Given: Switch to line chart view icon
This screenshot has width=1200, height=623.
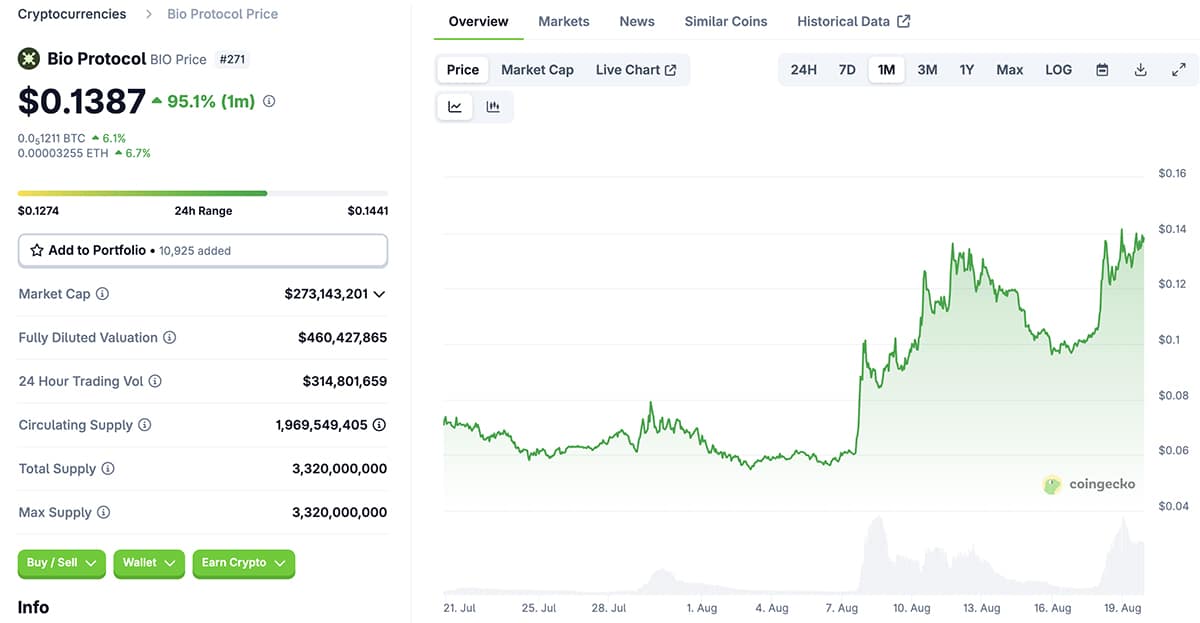Looking at the screenshot, I should pyautogui.click(x=455, y=107).
